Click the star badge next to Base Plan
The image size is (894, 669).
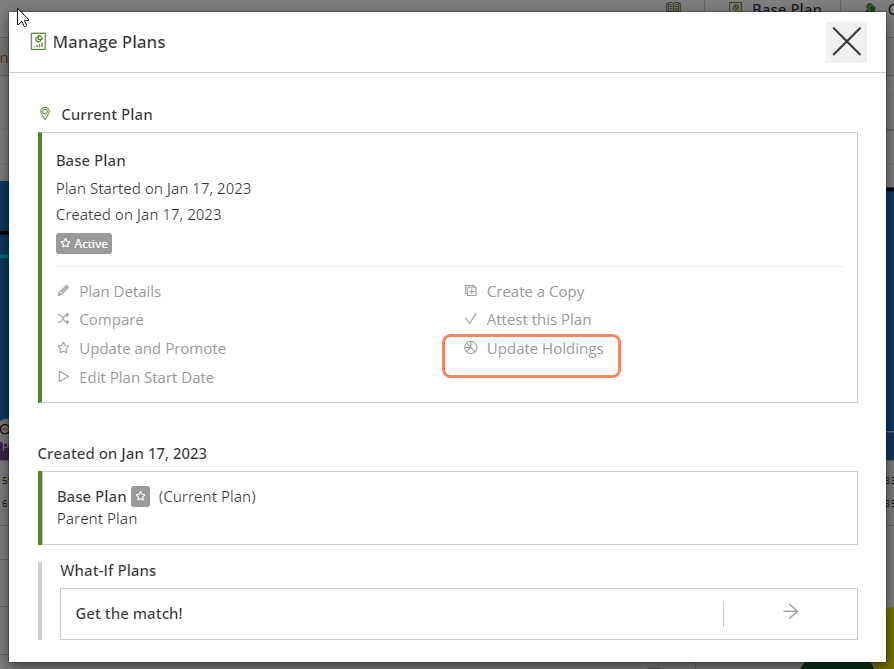(140, 496)
